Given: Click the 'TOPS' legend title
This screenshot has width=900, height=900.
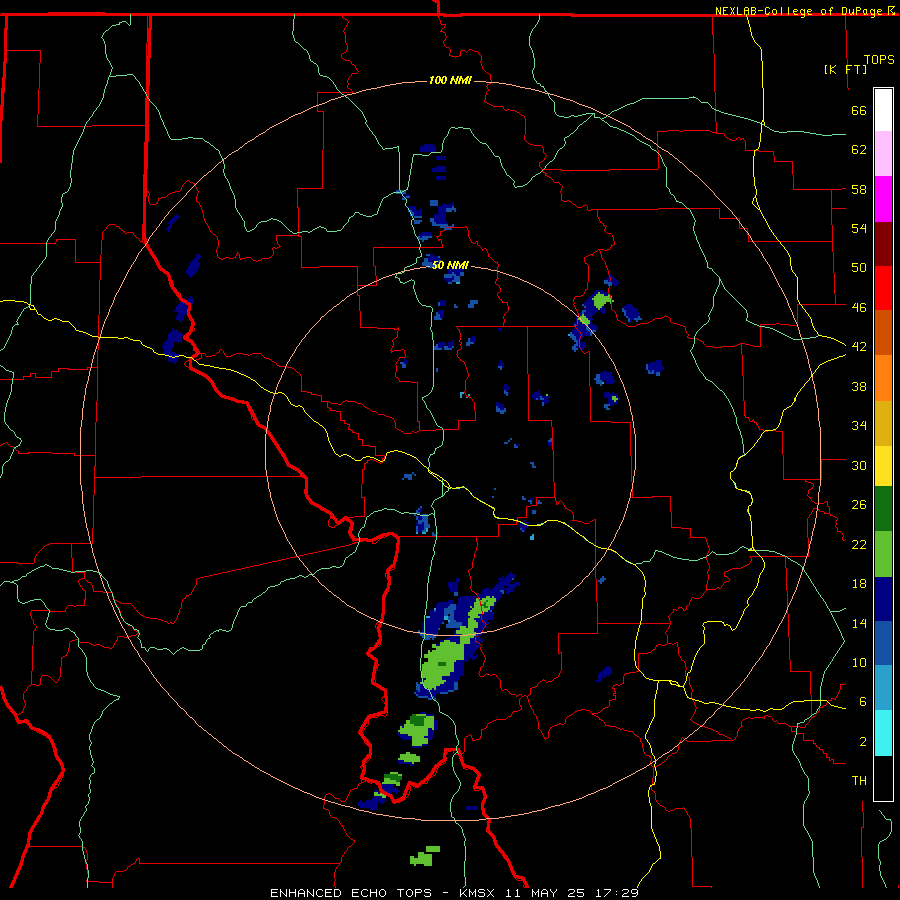Looking at the screenshot, I should pos(879,60).
